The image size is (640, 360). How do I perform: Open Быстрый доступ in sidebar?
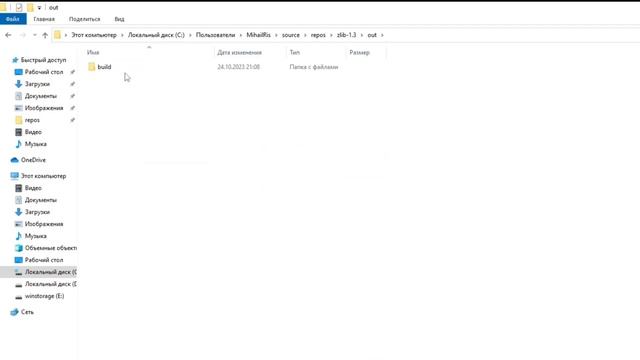pyautogui.click(x=43, y=60)
